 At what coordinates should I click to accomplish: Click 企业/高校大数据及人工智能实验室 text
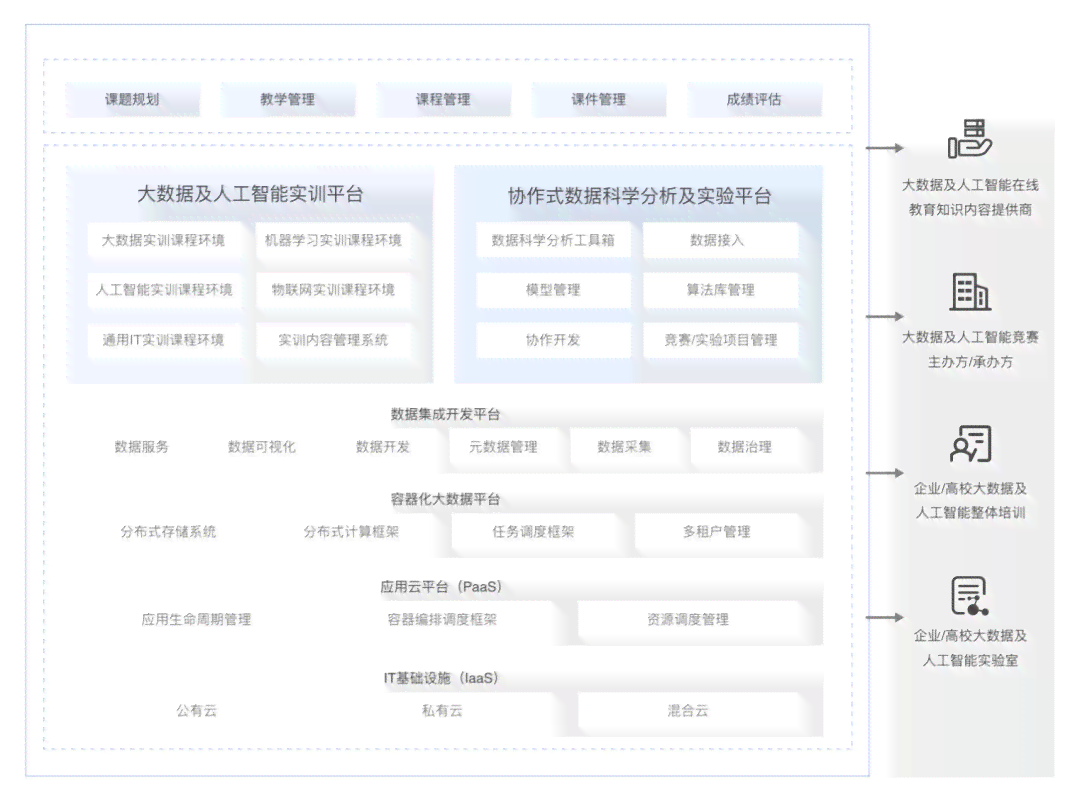click(x=970, y=648)
